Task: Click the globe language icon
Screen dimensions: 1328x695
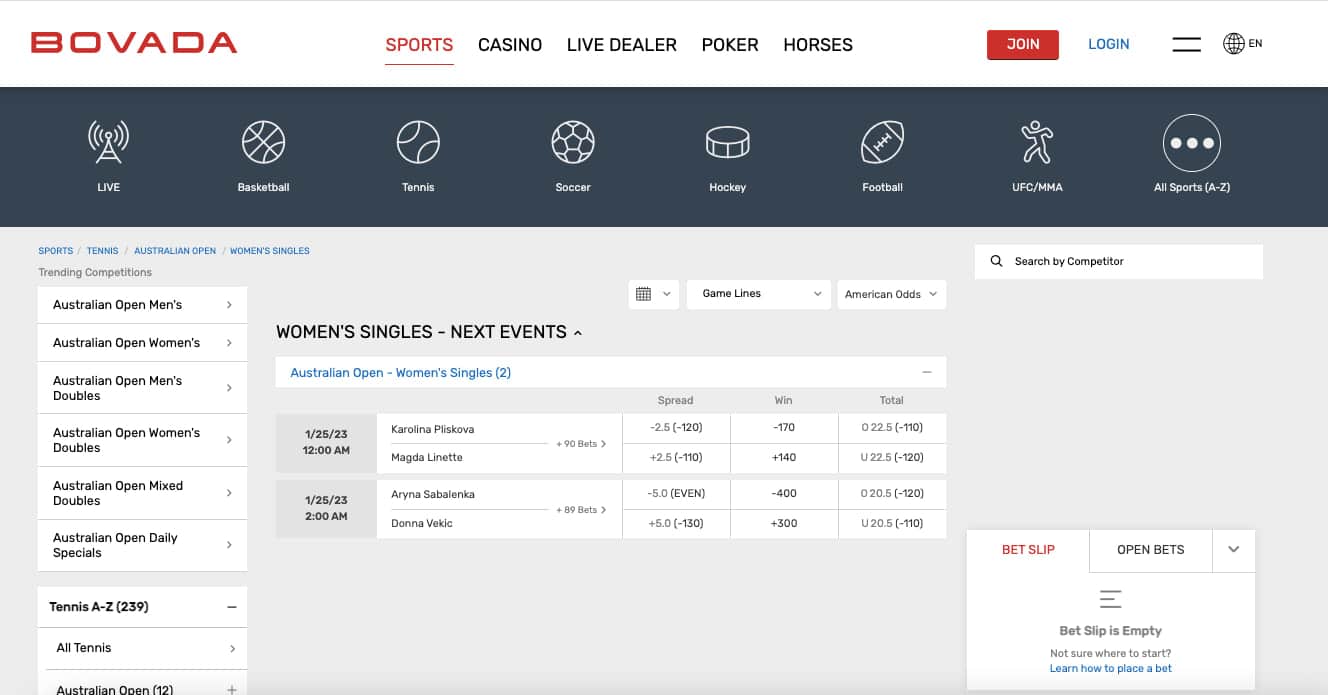Action: click(1234, 43)
